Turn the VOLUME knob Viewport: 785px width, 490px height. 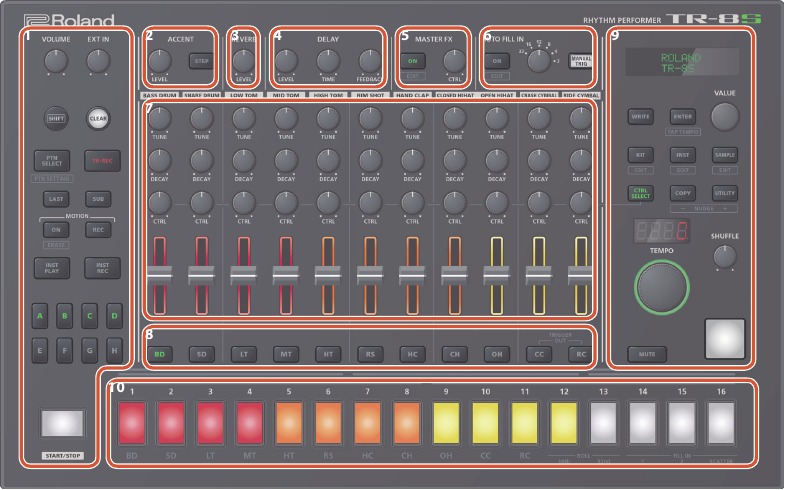coord(56,62)
